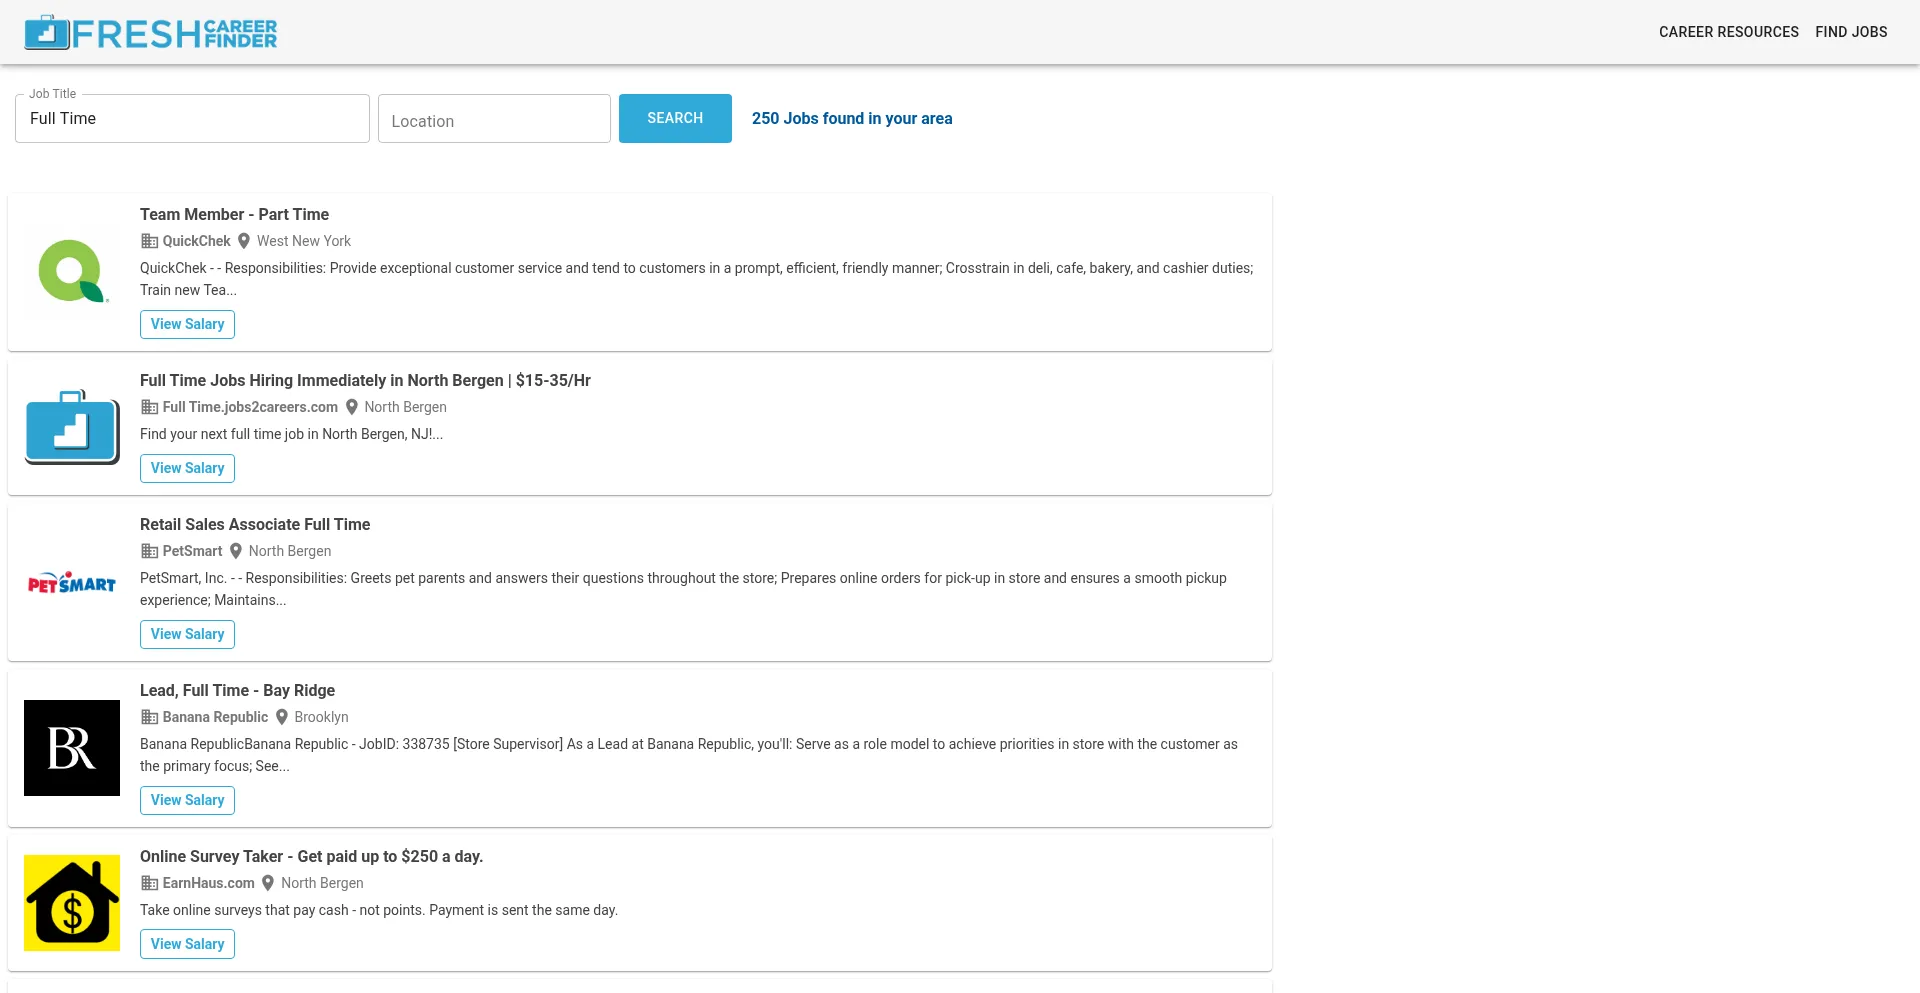Open Find Jobs menu item
The image size is (1920, 993).
(x=1851, y=32)
